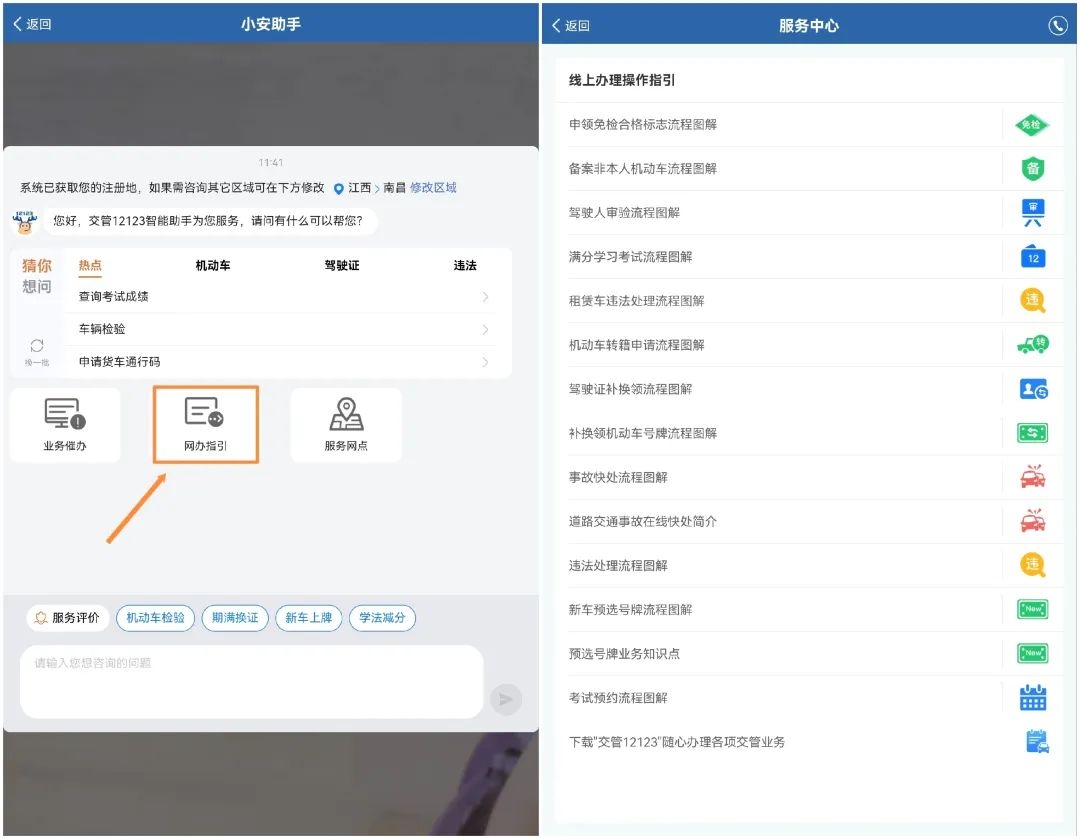Open 申领免检合格标志流程图解
Image resolution: width=1080 pixels, height=839 pixels.
point(809,125)
